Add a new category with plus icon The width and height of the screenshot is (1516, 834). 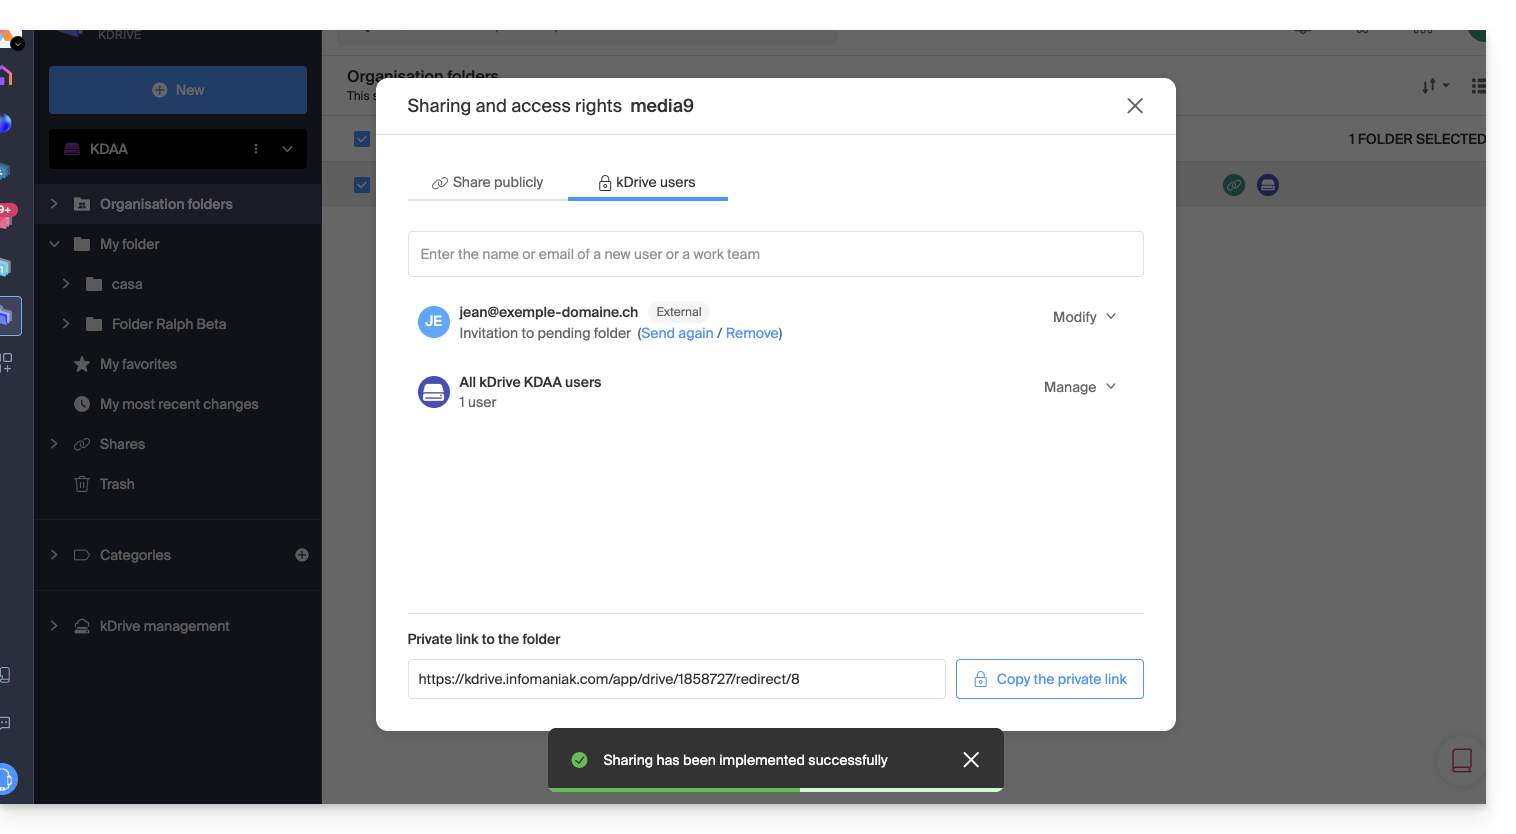(x=302, y=555)
